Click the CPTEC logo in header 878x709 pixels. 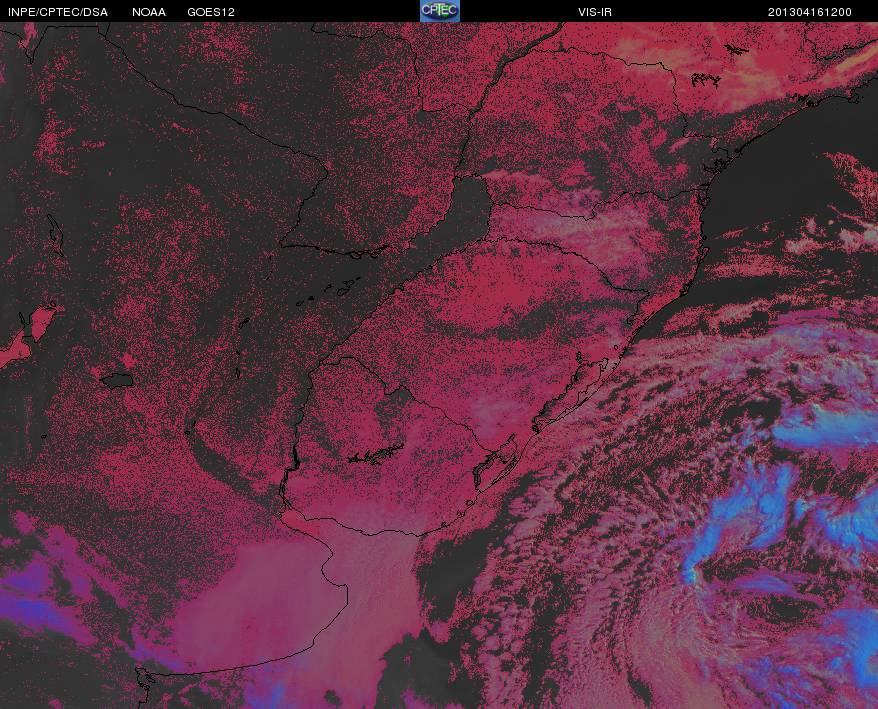(440, 11)
